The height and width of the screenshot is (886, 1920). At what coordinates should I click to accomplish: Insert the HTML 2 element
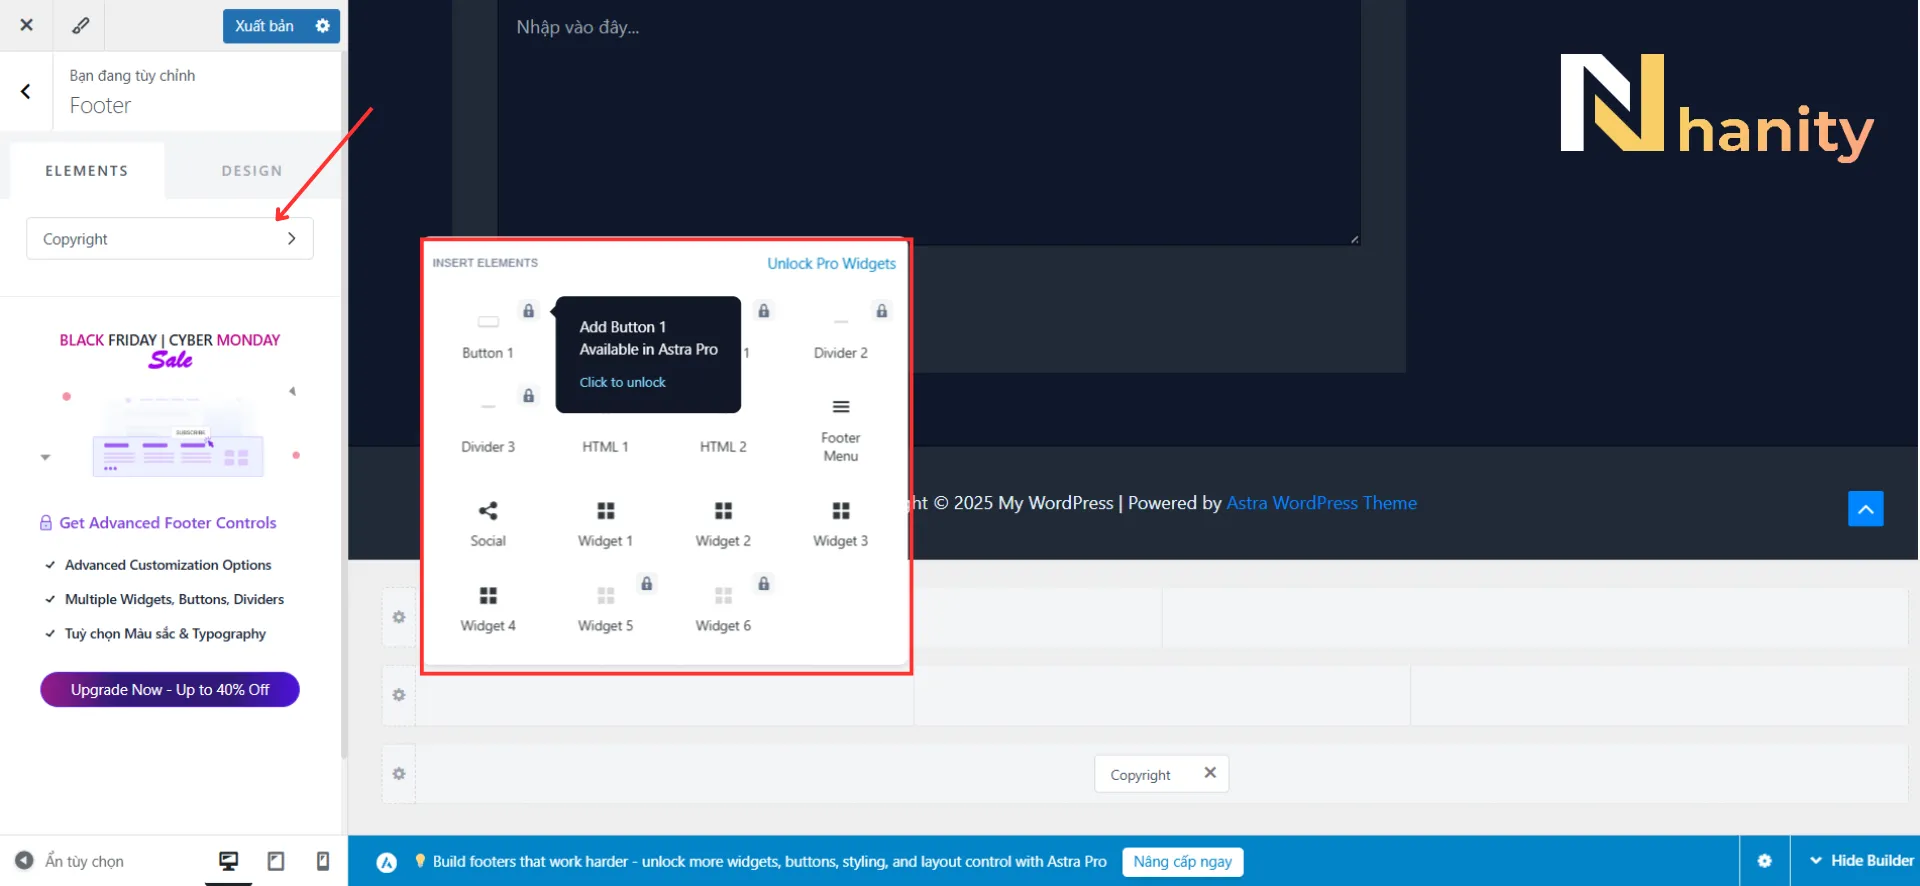coord(723,446)
